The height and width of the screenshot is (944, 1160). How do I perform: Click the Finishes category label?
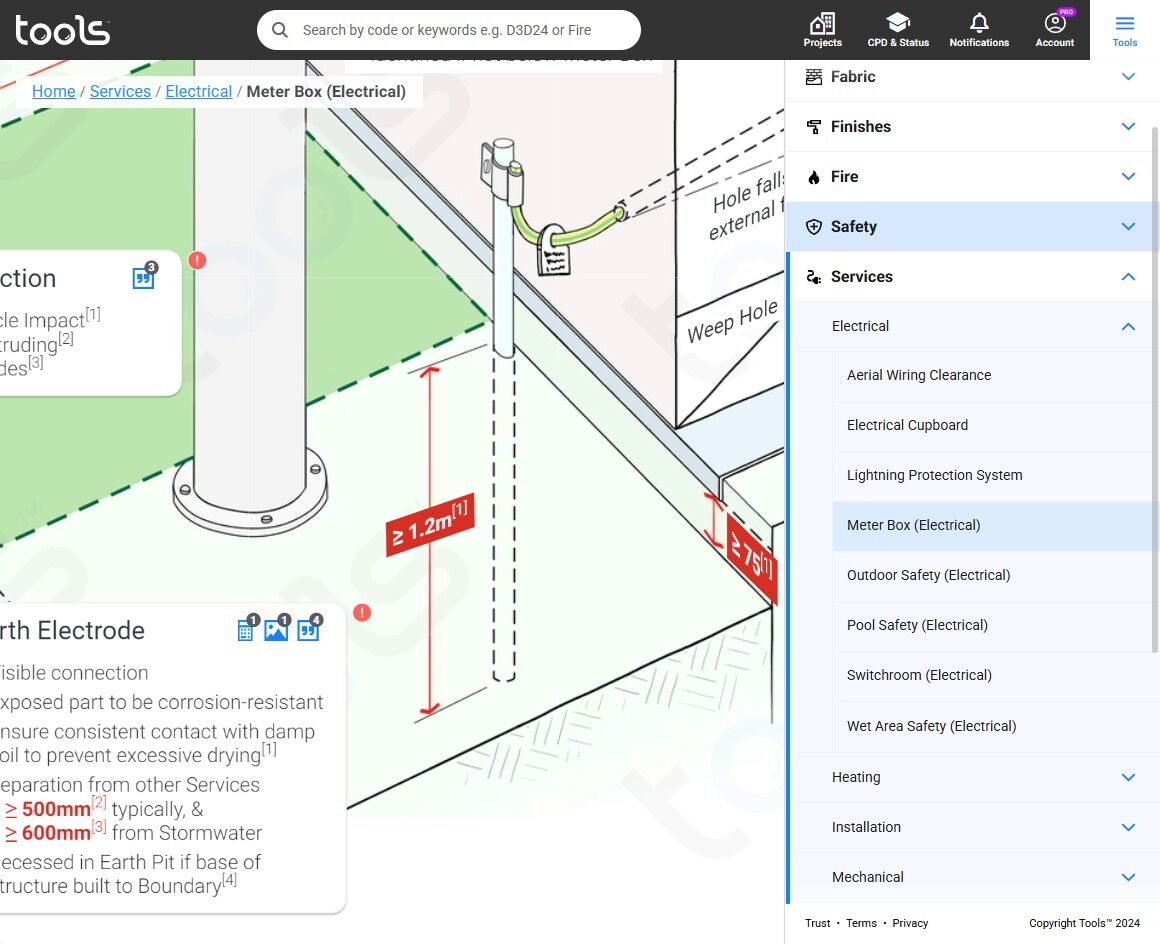tap(860, 127)
